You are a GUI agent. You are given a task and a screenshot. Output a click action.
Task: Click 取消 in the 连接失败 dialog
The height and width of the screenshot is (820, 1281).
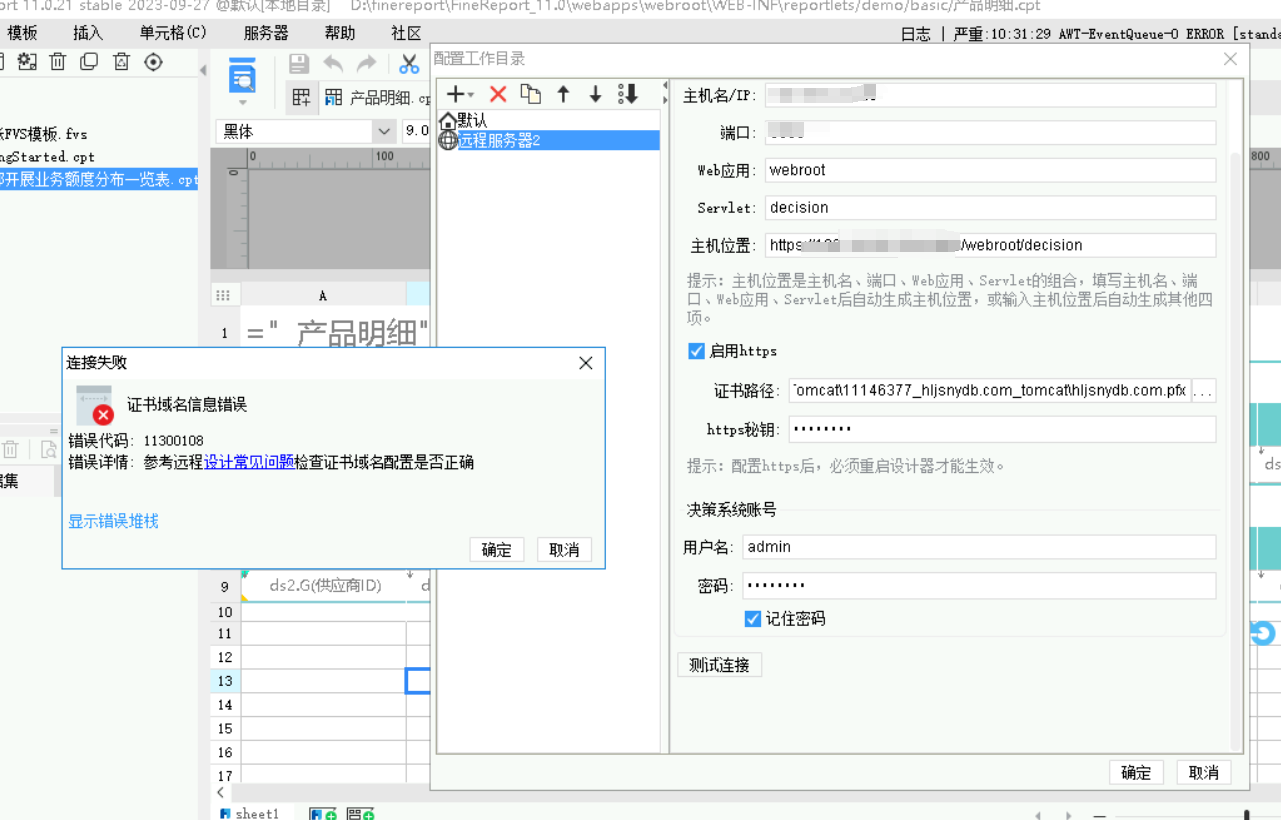(x=564, y=550)
